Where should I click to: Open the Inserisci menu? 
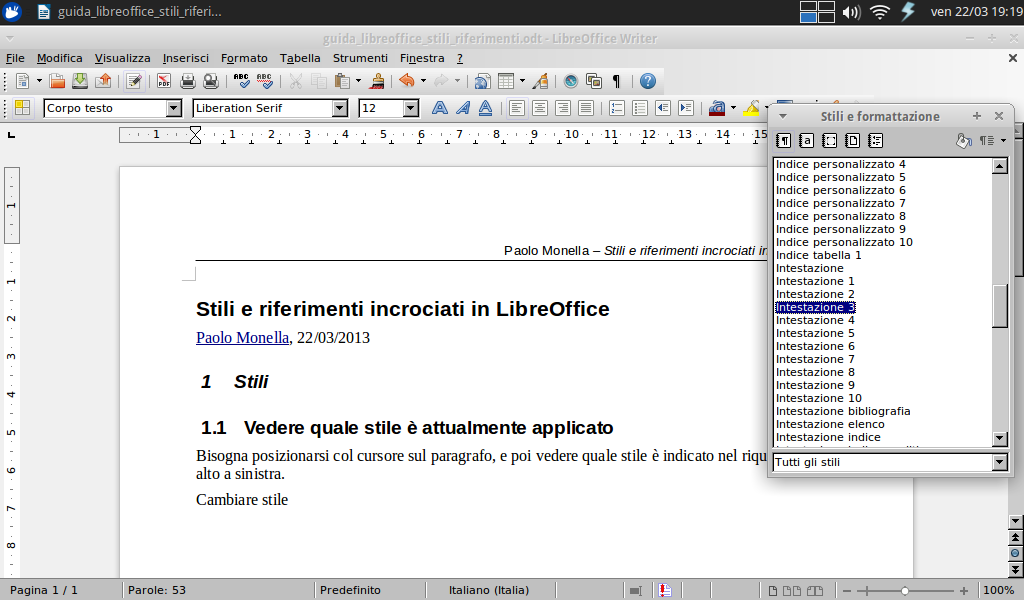[x=185, y=58]
